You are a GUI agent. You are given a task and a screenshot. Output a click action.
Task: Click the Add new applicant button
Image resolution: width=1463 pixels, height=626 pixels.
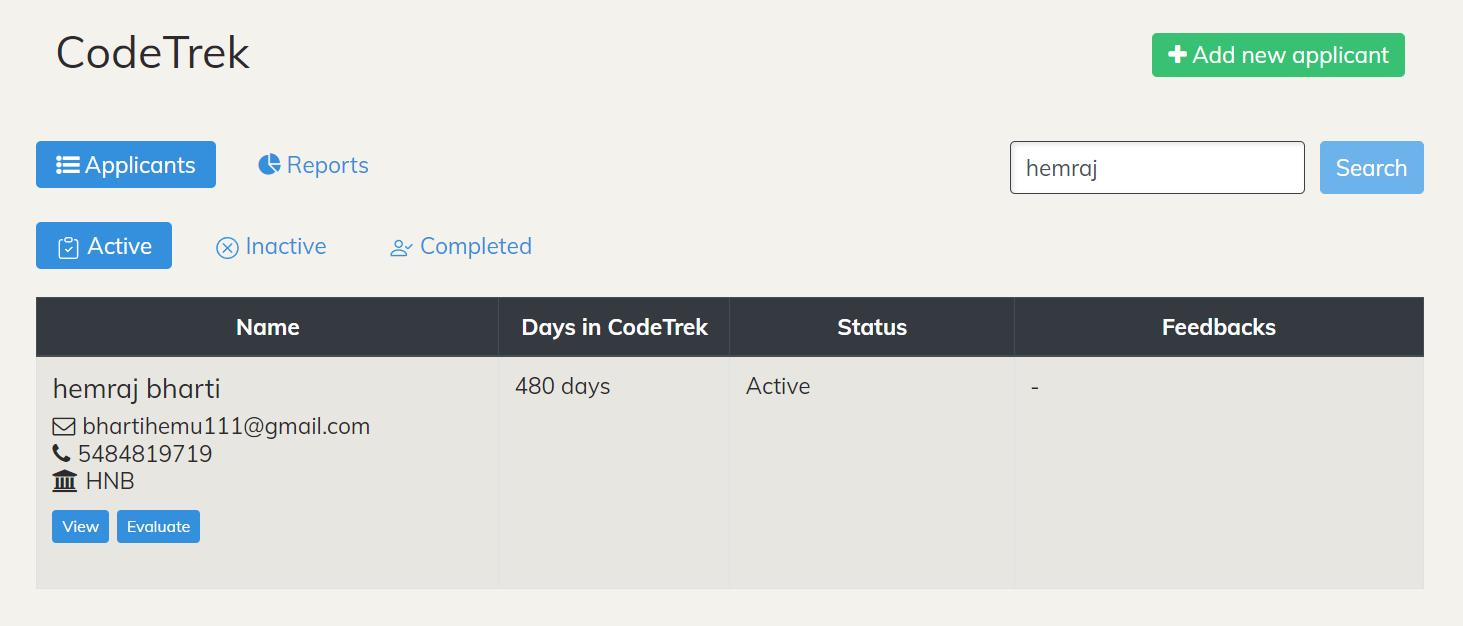[1277, 55]
